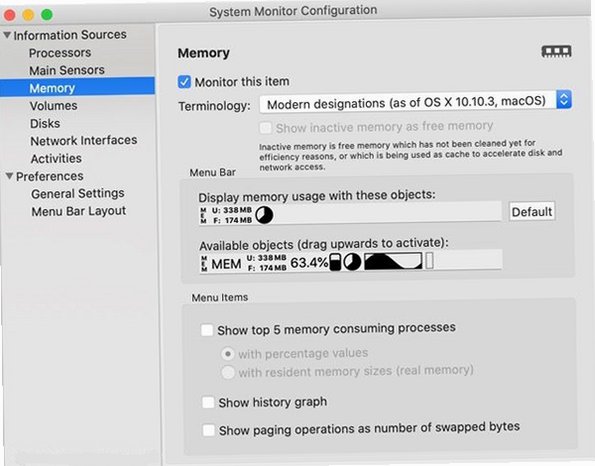Open General Settings preferences
The image size is (595, 466).
(78, 194)
